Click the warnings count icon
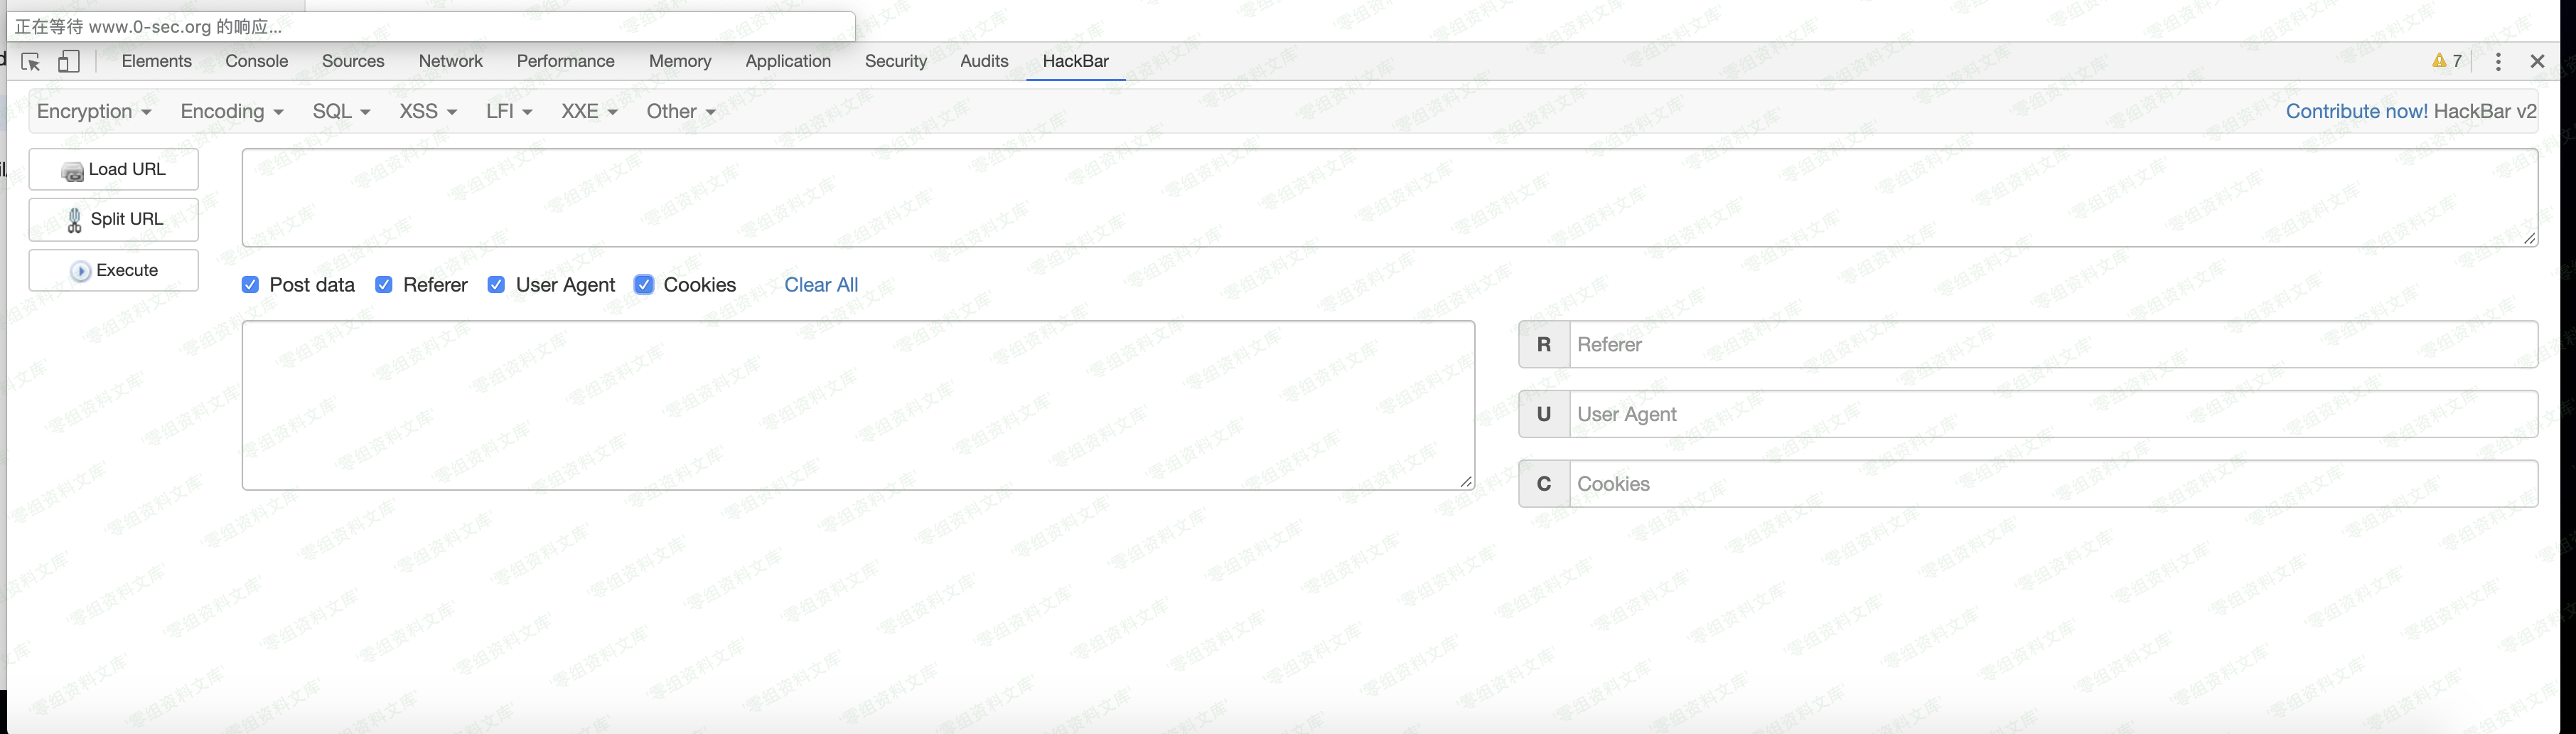Viewport: 2576px width, 734px height. 2446,61
